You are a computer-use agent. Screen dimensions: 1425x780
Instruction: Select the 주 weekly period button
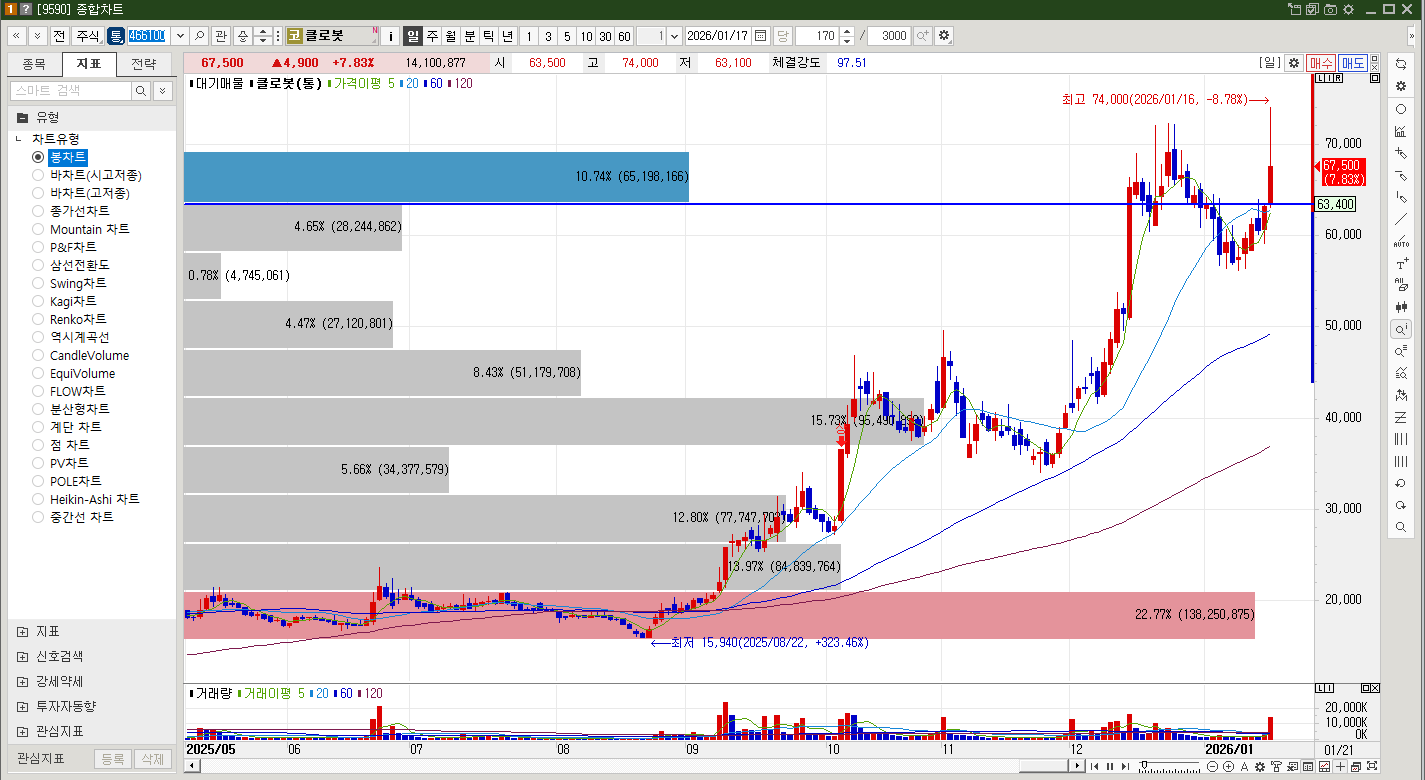(x=432, y=36)
